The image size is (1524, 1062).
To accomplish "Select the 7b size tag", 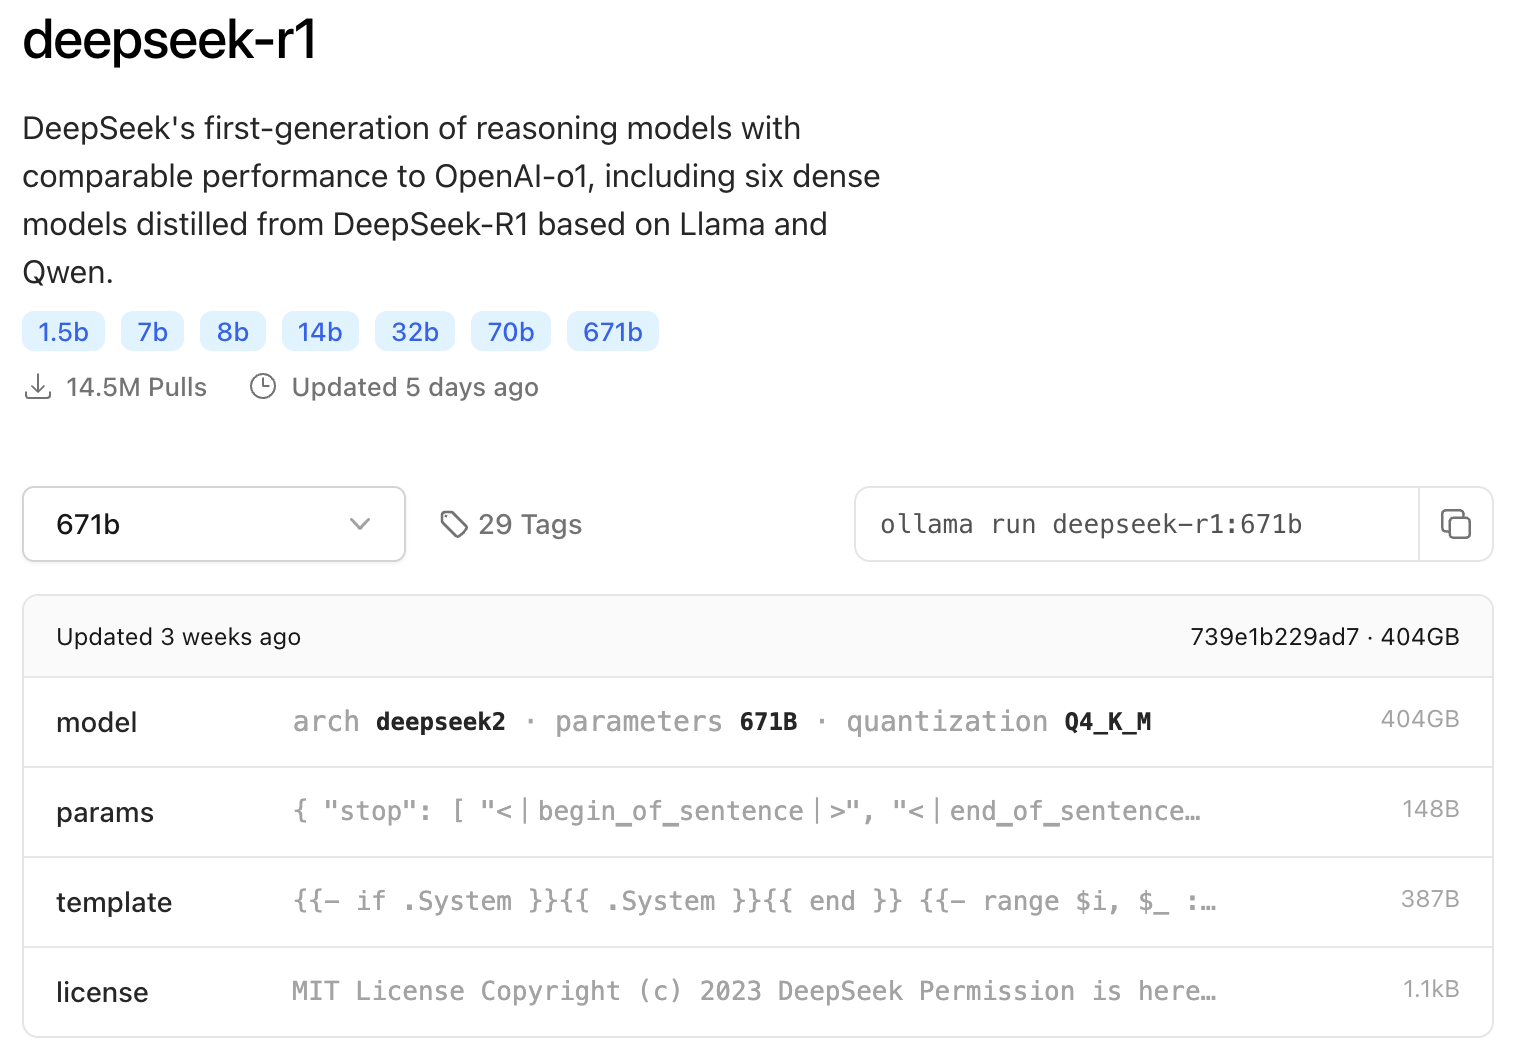I will [x=152, y=332].
